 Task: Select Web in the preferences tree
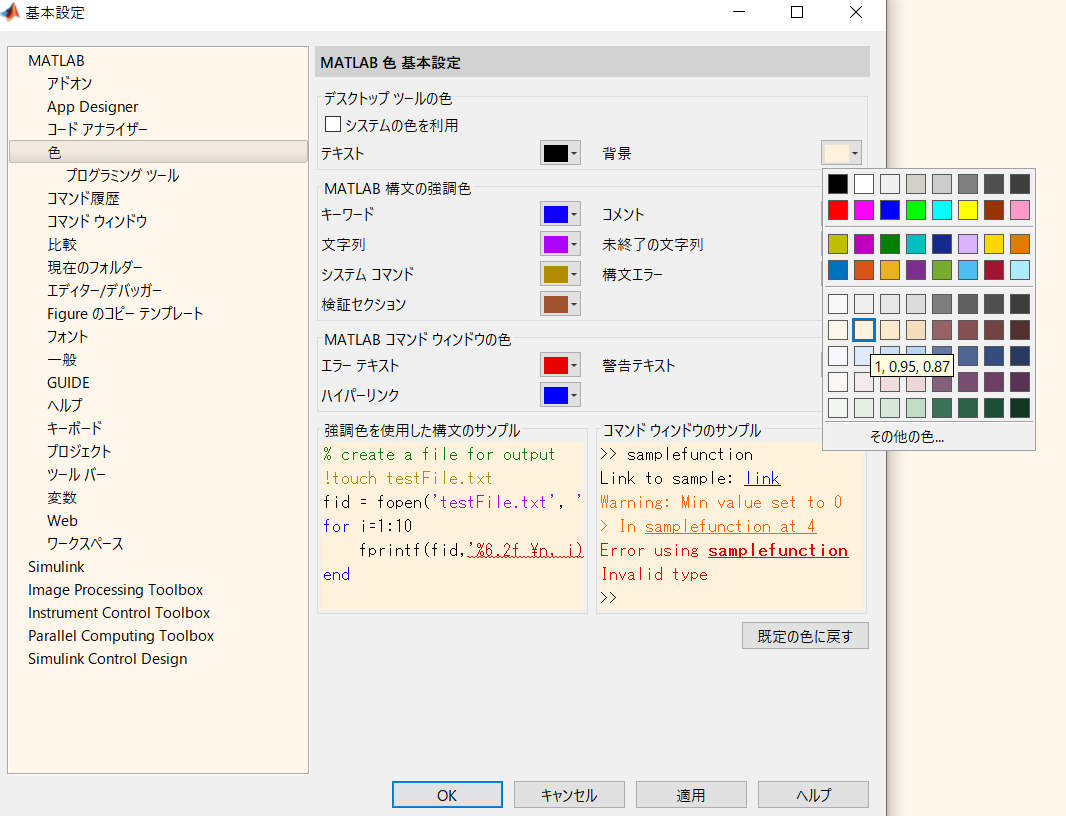pyautogui.click(x=63, y=521)
